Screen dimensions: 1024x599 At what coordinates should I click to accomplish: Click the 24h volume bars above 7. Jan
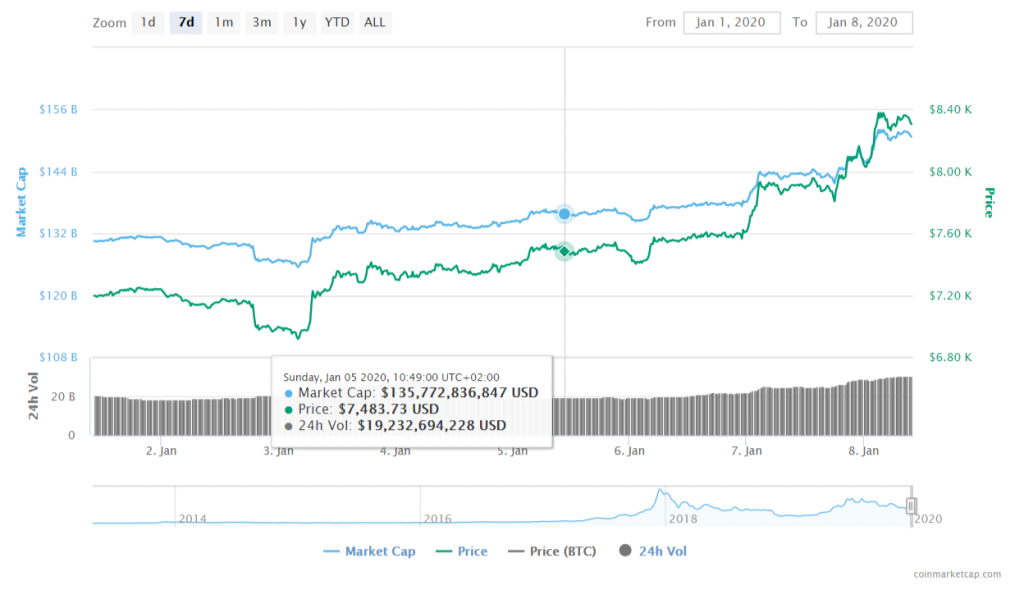(x=746, y=412)
